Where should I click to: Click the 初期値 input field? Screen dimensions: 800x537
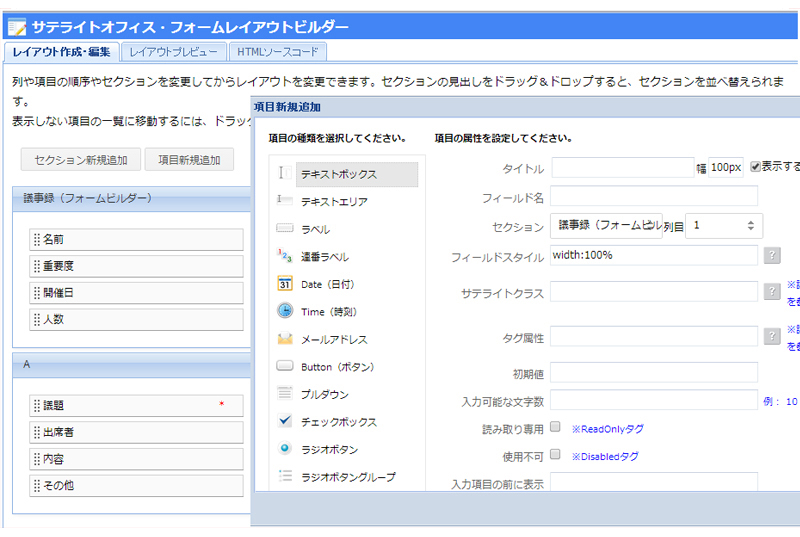point(654,372)
